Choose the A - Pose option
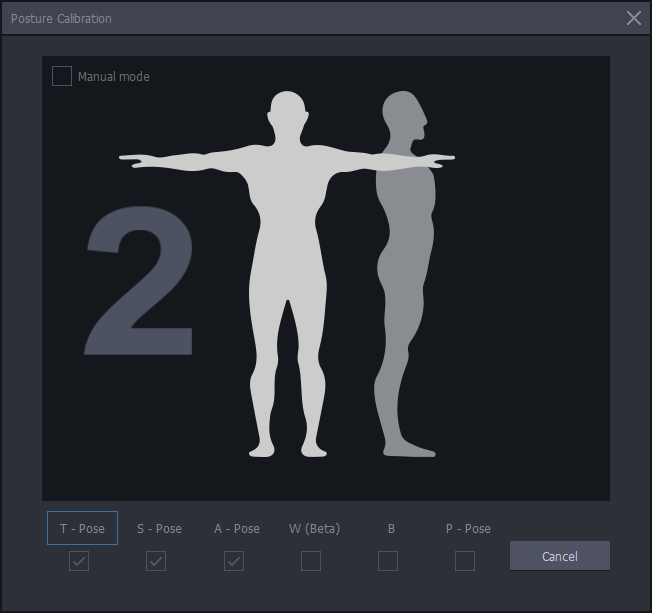This screenshot has height=613, width=652. pos(237,528)
